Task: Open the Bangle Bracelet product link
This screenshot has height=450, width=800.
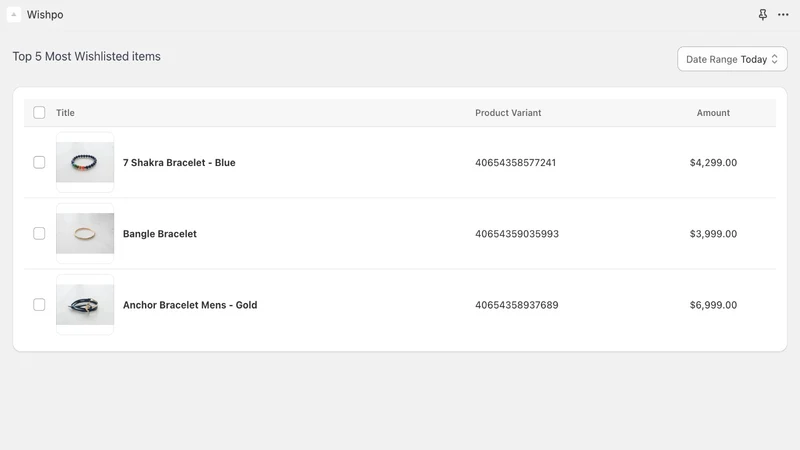Action: pos(160,234)
